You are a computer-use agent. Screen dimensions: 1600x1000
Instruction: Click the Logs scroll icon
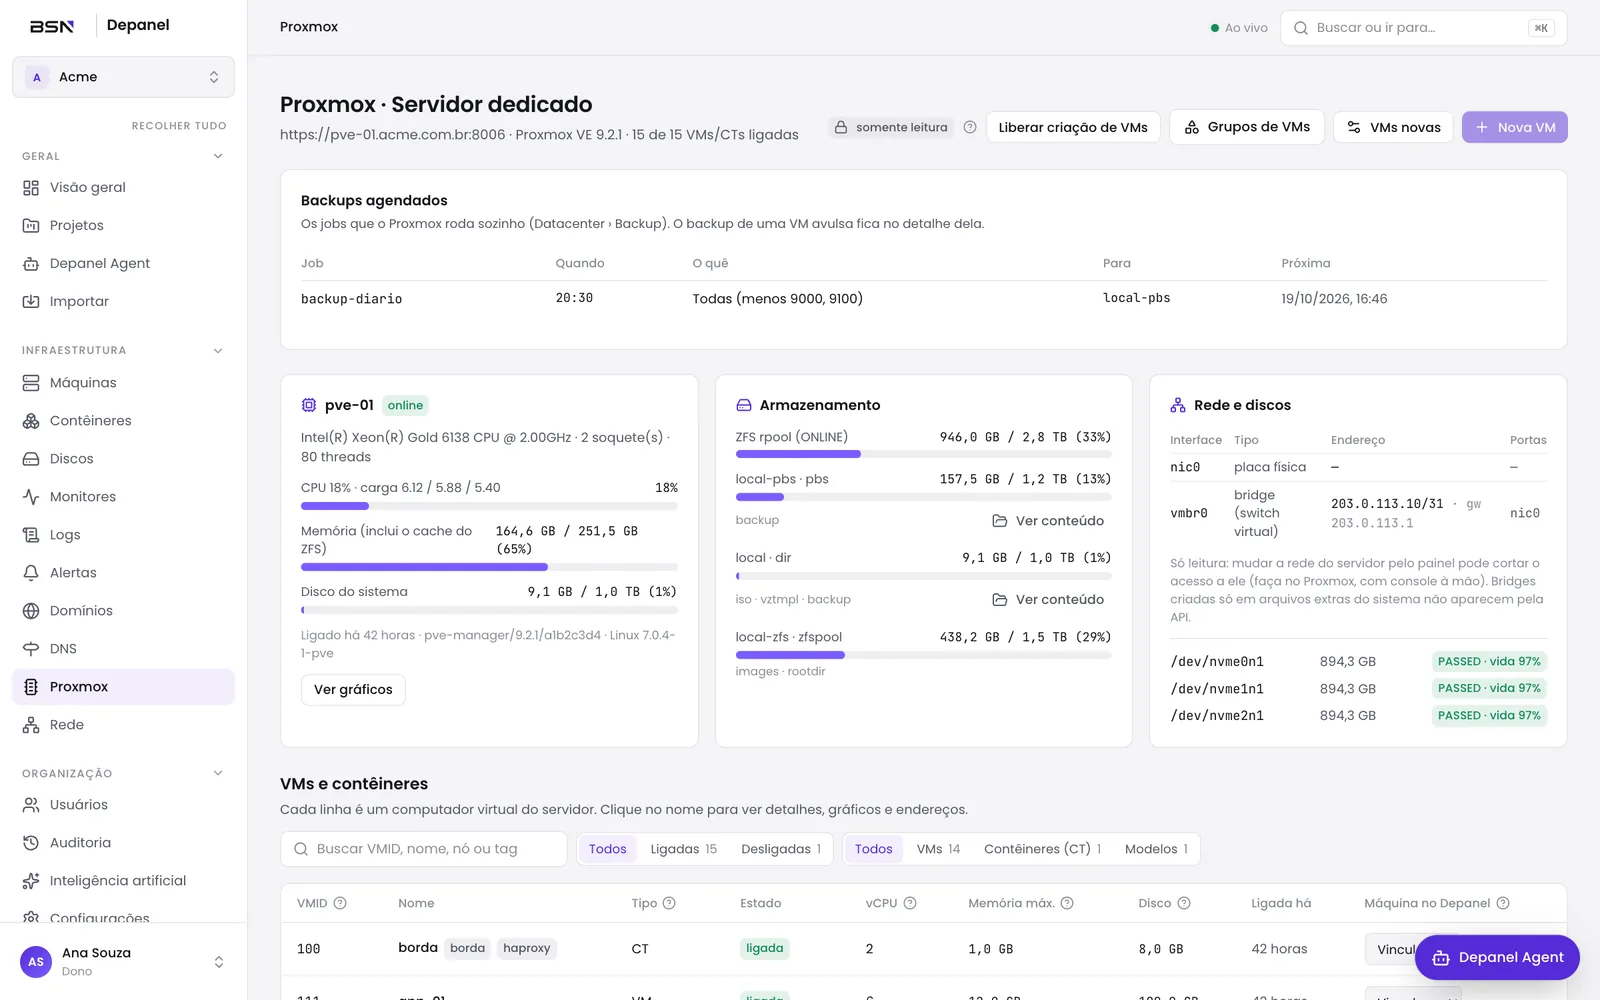31,535
